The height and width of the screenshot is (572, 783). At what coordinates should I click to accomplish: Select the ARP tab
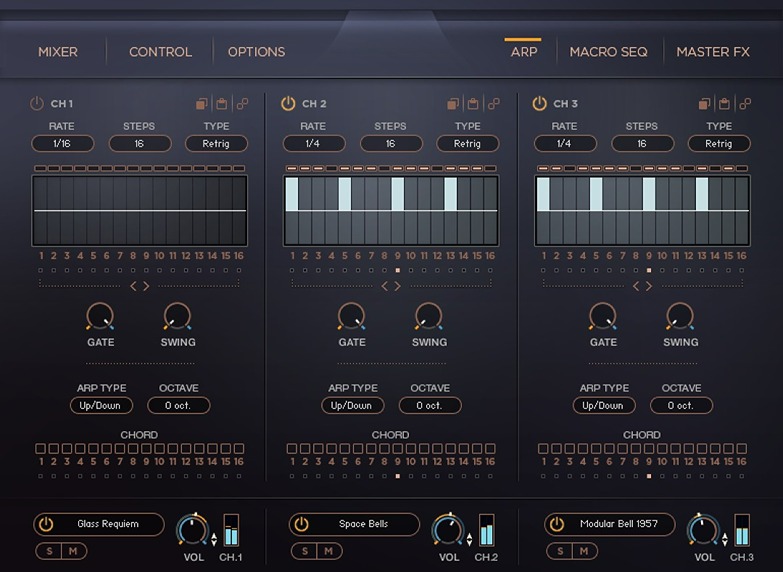[524, 52]
